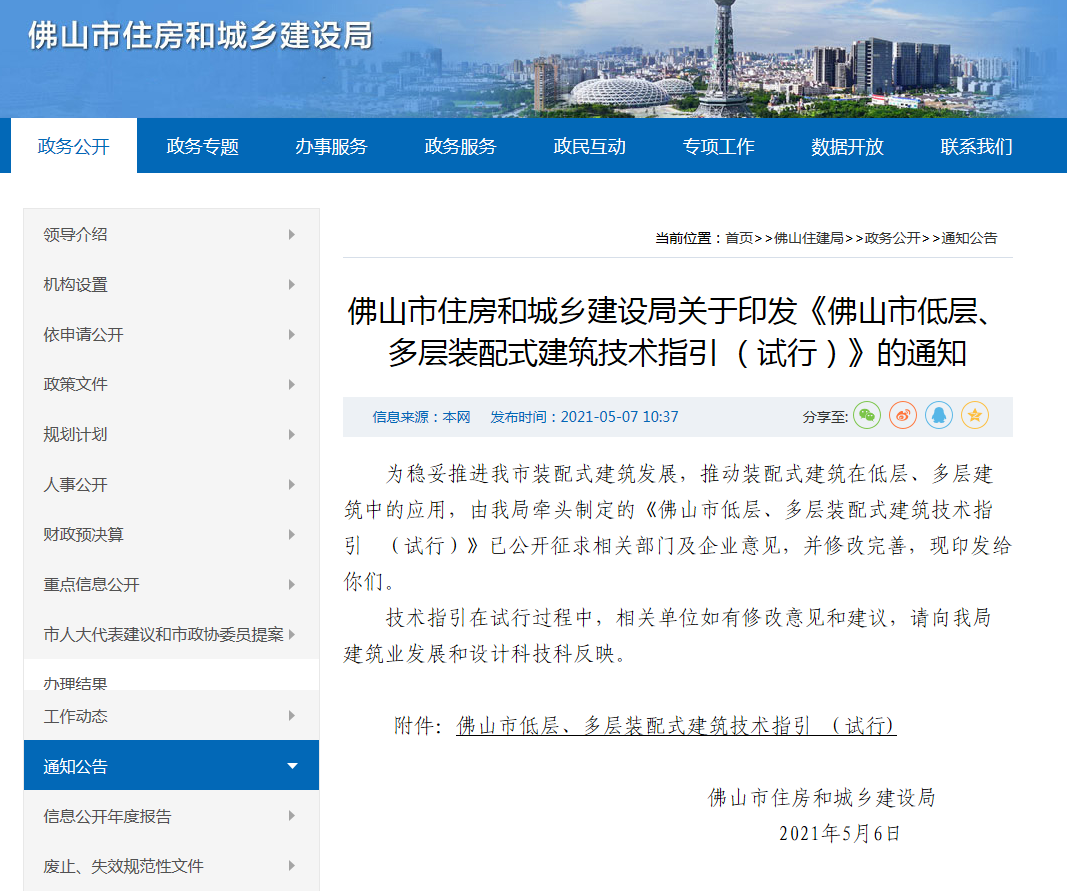Select 规划计划 in sidebar
This screenshot has width=1067, height=891.
(76, 434)
